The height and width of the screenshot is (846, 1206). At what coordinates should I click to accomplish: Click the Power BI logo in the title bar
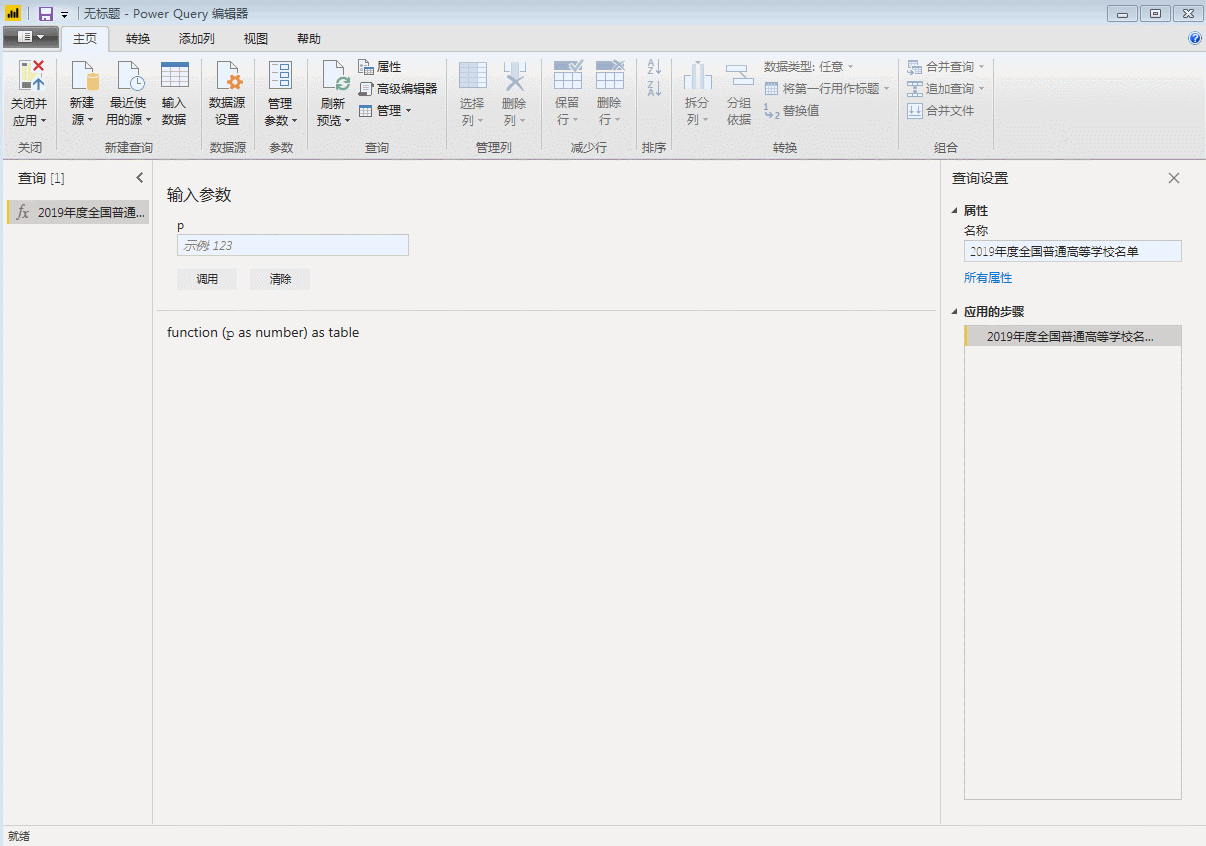(14, 14)
